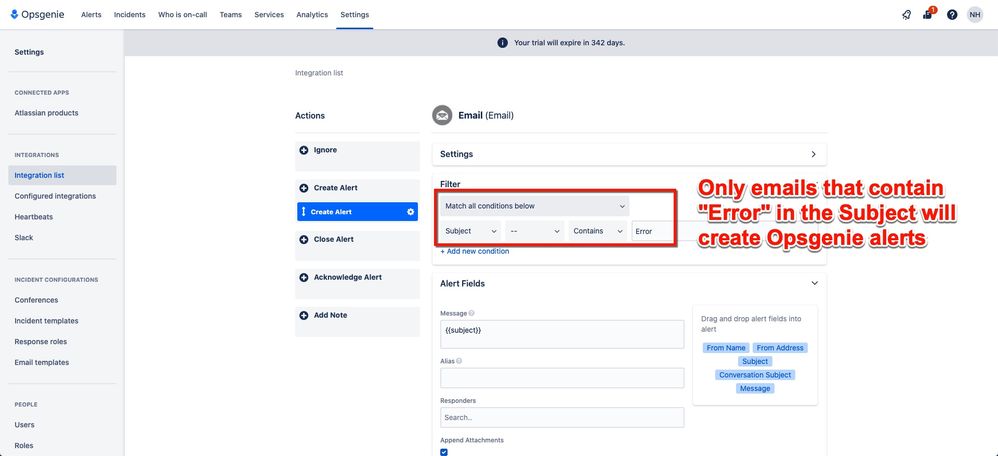Select Integration list in sidebar
Viewport: 998px width, 456px height.
click(62, 175)
